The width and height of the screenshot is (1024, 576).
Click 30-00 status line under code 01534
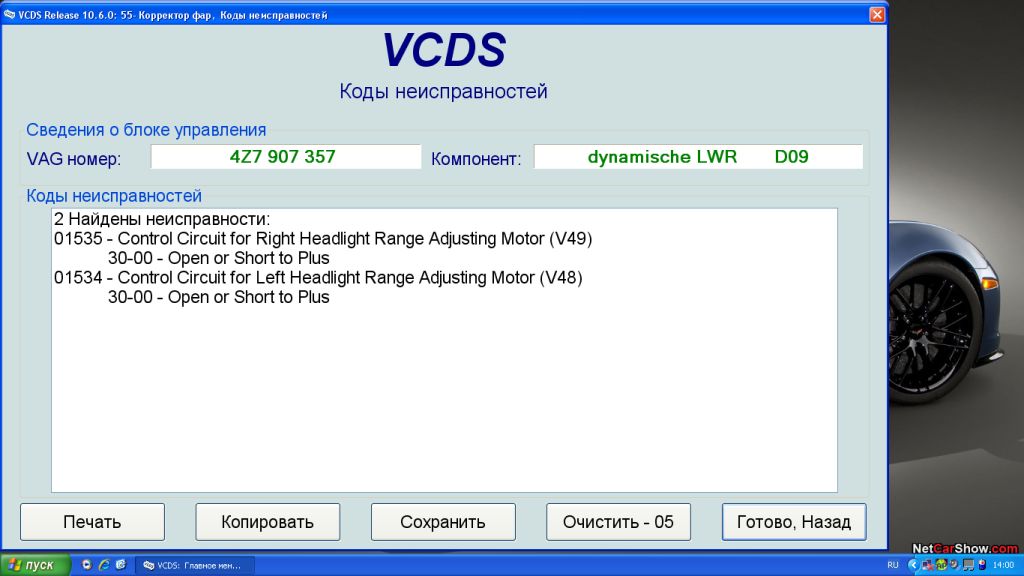219,297
